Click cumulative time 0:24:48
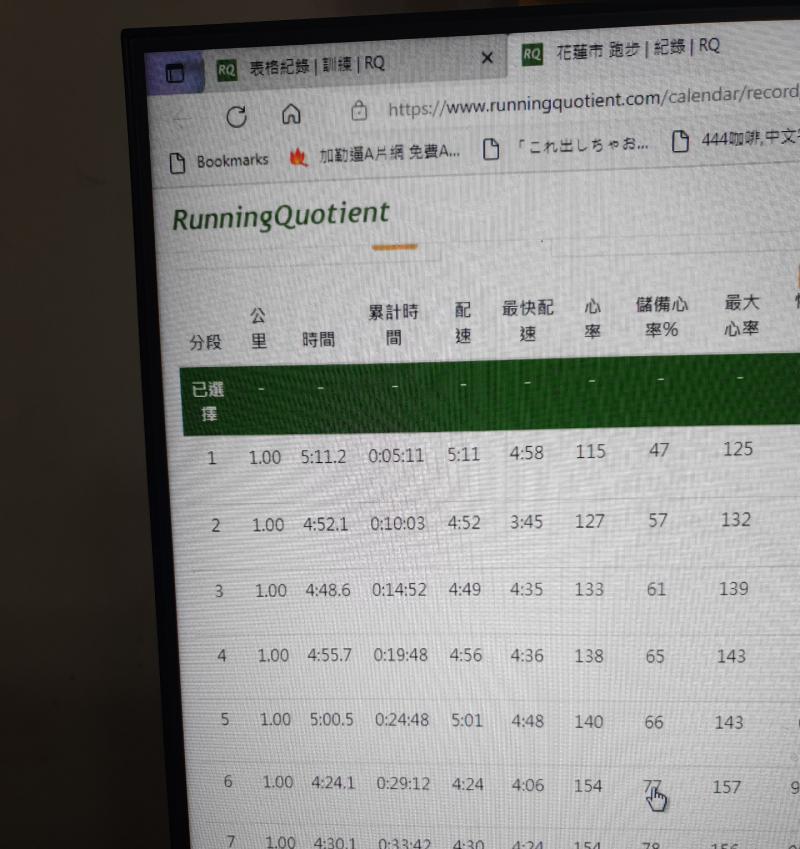Image resolution: width=800 pixels, height=849 pixels. (x=402, y=720)
